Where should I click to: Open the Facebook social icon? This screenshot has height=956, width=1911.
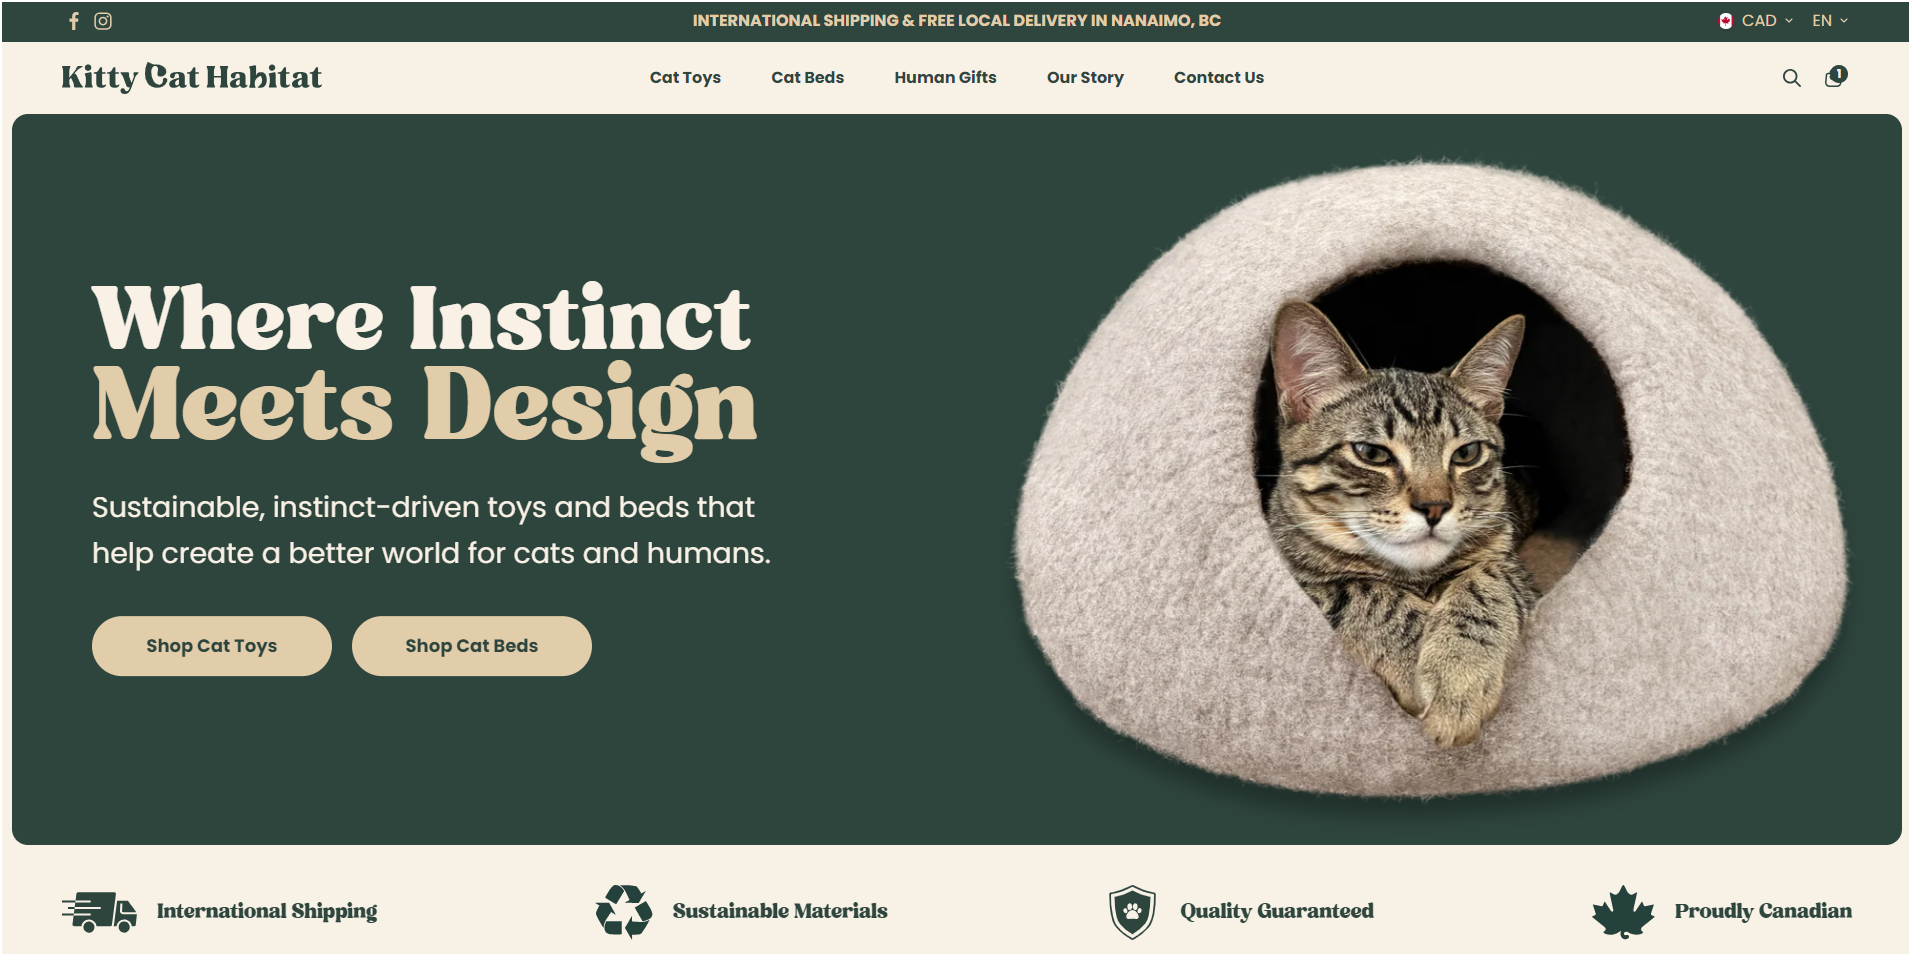74,21
